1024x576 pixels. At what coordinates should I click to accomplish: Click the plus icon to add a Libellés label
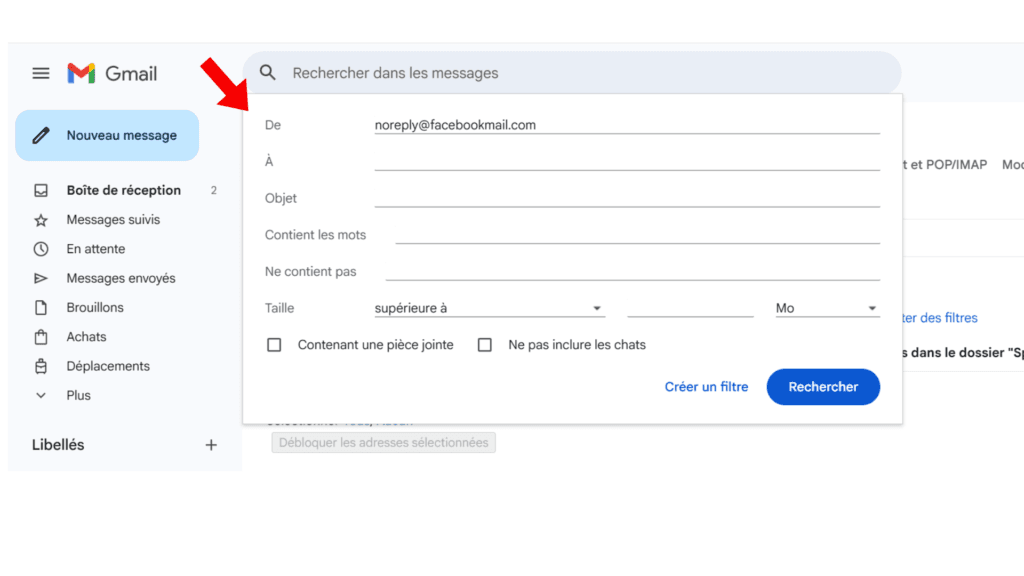click(x=211, y=445)
